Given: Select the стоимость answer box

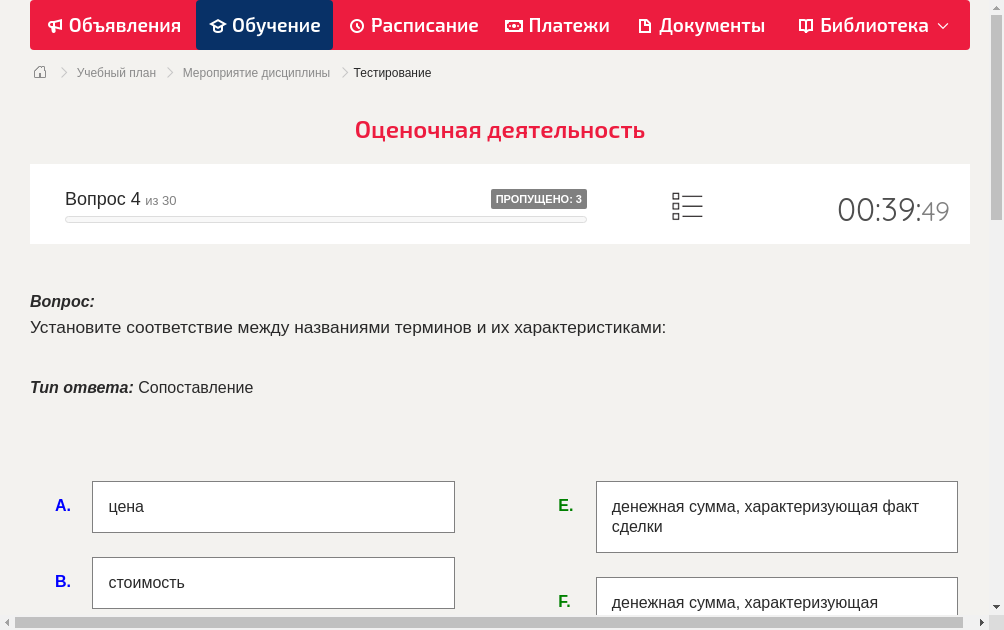Looking at the screenshot, I should pyautogui.click(x=273, y=582).
